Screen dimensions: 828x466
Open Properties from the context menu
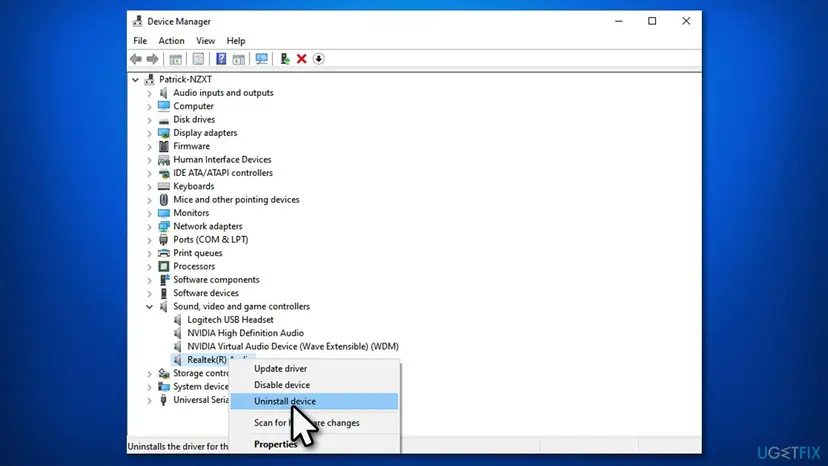314,444
